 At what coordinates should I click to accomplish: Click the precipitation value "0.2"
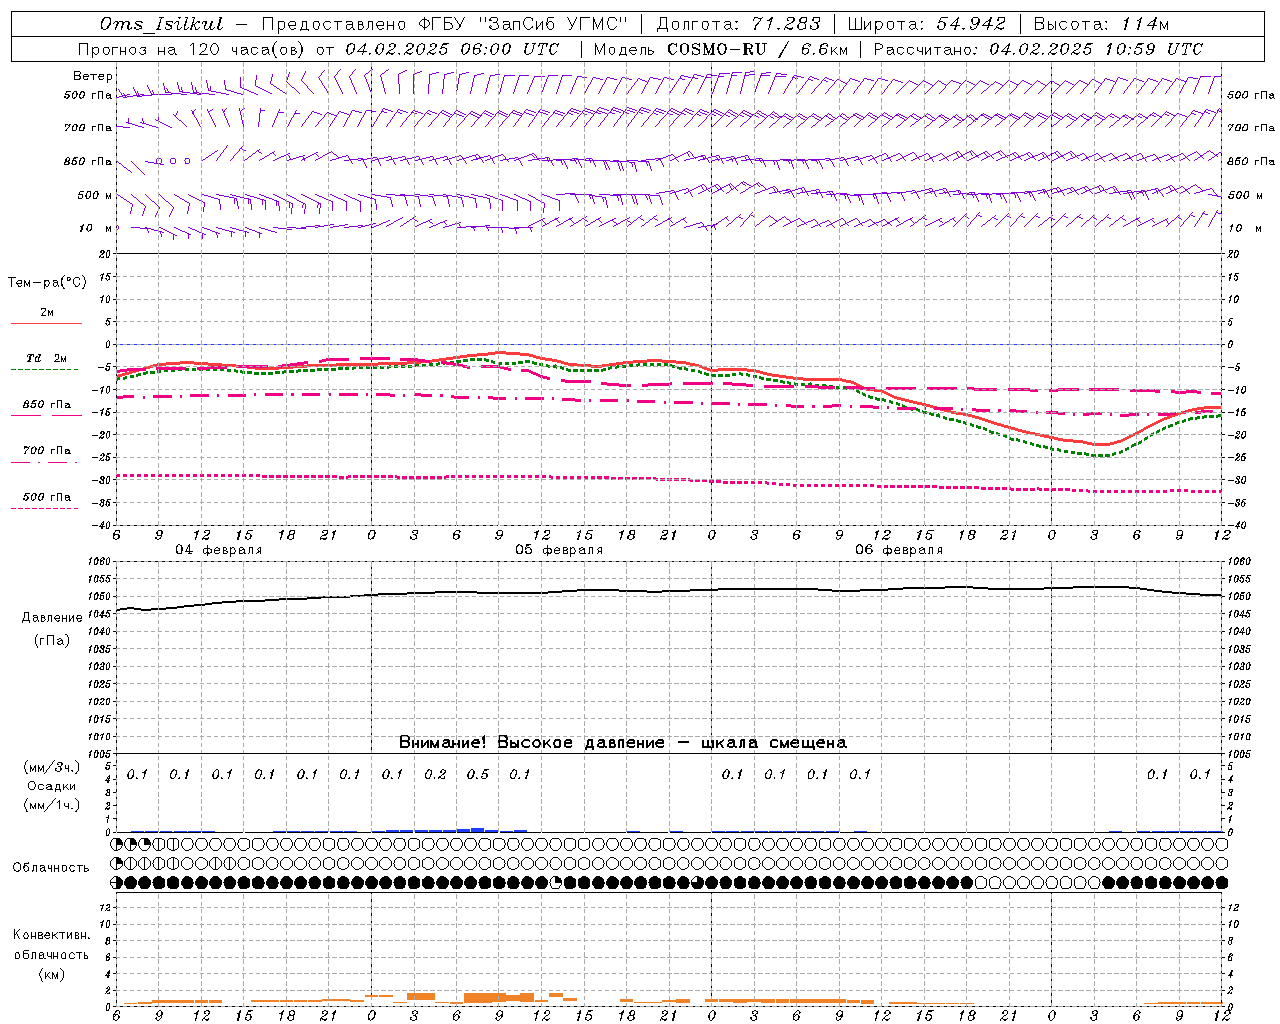435,775
